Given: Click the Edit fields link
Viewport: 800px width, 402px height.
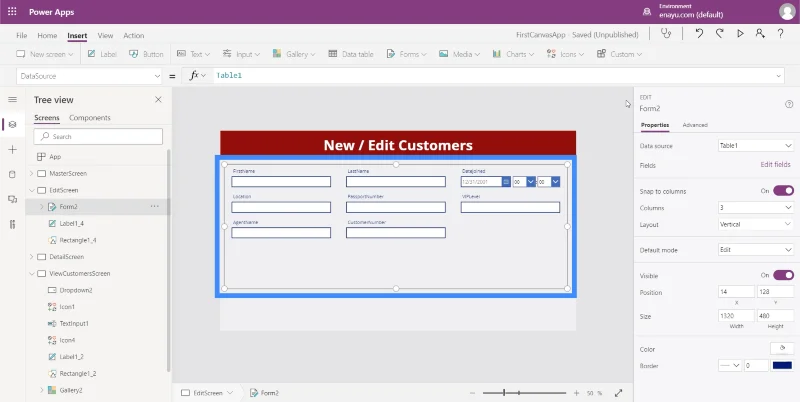Looking at the screenshot, I should pos(776,164).
